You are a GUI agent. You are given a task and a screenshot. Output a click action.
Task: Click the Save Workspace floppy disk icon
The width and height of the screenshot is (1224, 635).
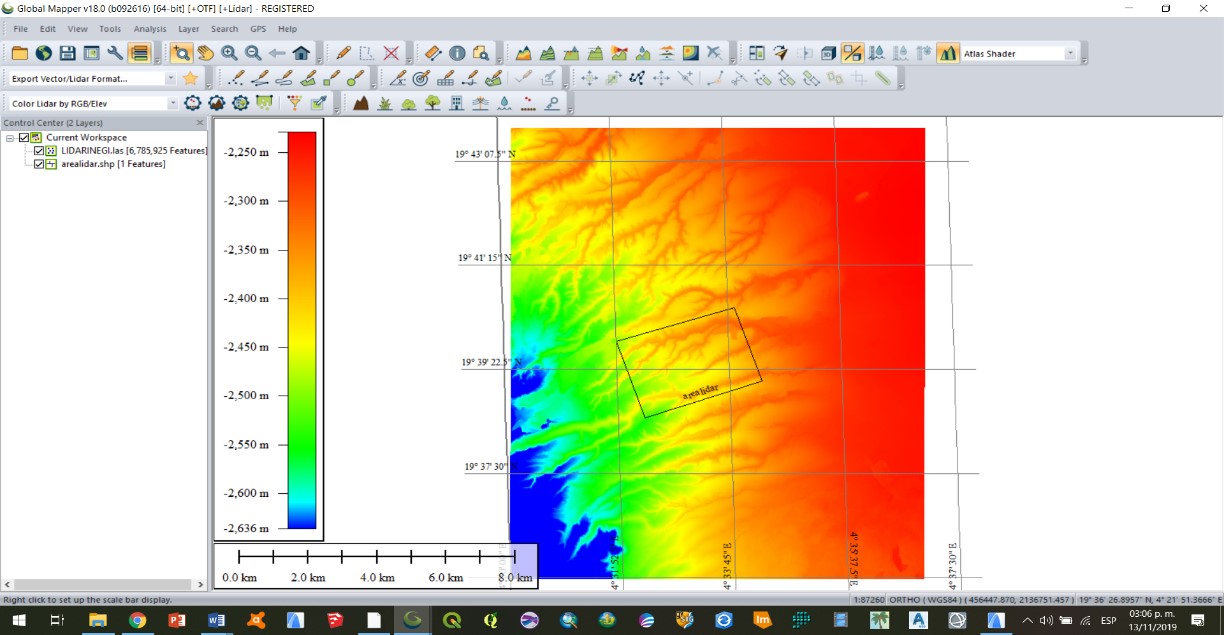(67, 53)
